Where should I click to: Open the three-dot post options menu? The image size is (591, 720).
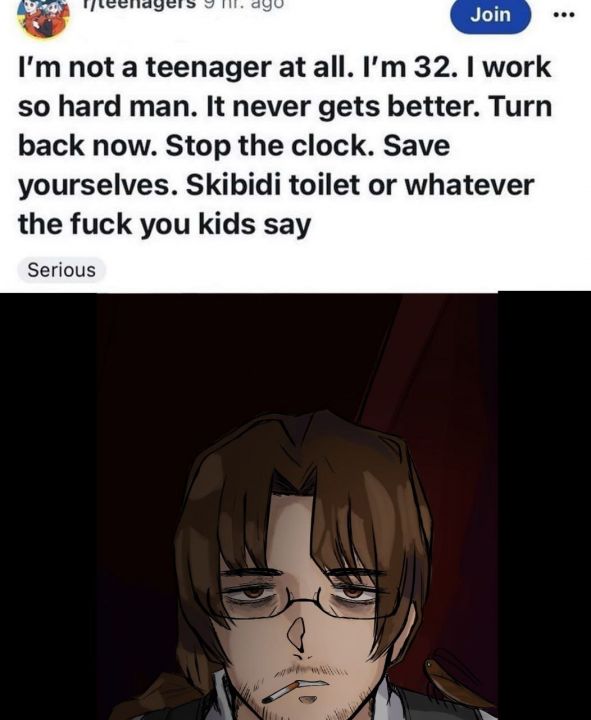[564, 15]
